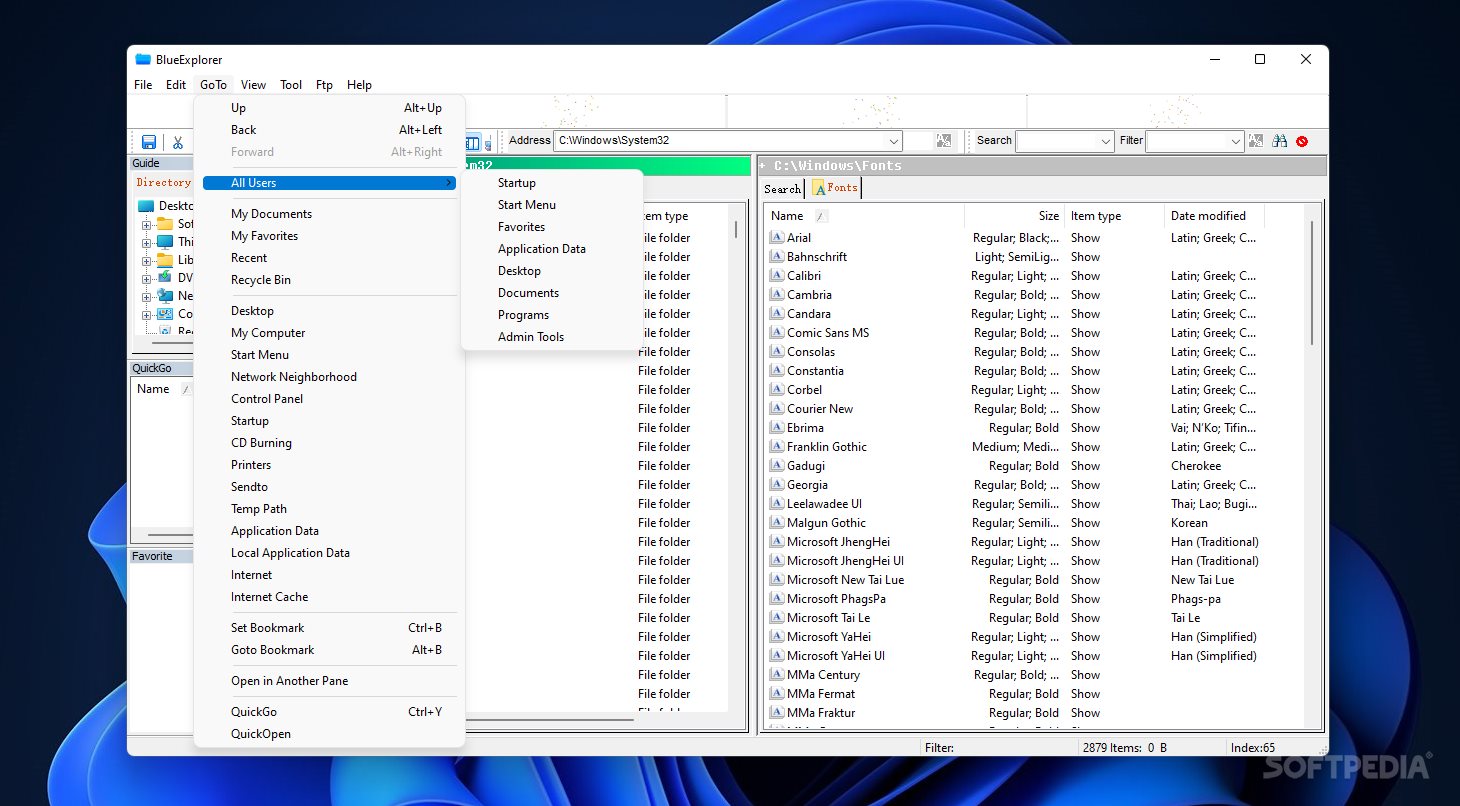This screenshot has height=806, width=1460.
Task: Click the font icon next to Microsoft YaHei UI
Action: 776,656
